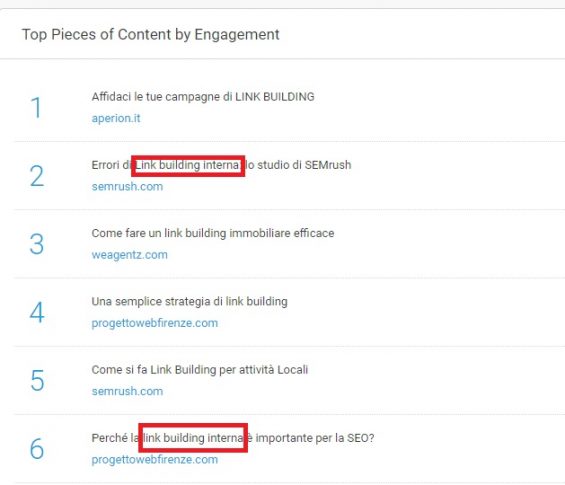Click rank number 1

pyautogui.click(x=36, y=107)
